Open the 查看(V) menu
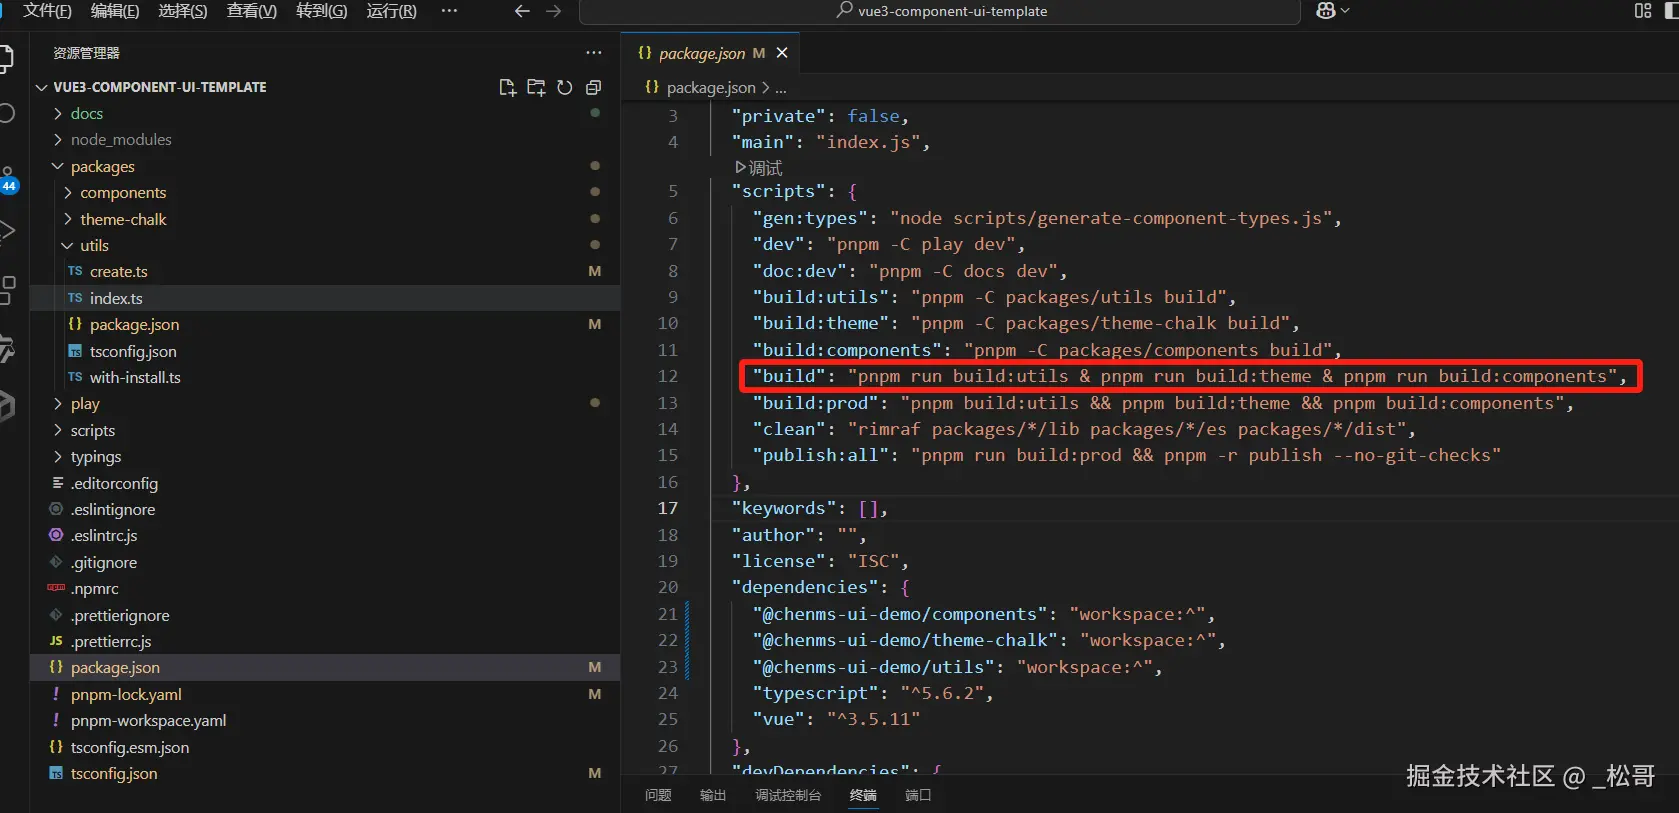Viewport: 1679px width, 813px height. pyautogui.click(x=251, y=11)
